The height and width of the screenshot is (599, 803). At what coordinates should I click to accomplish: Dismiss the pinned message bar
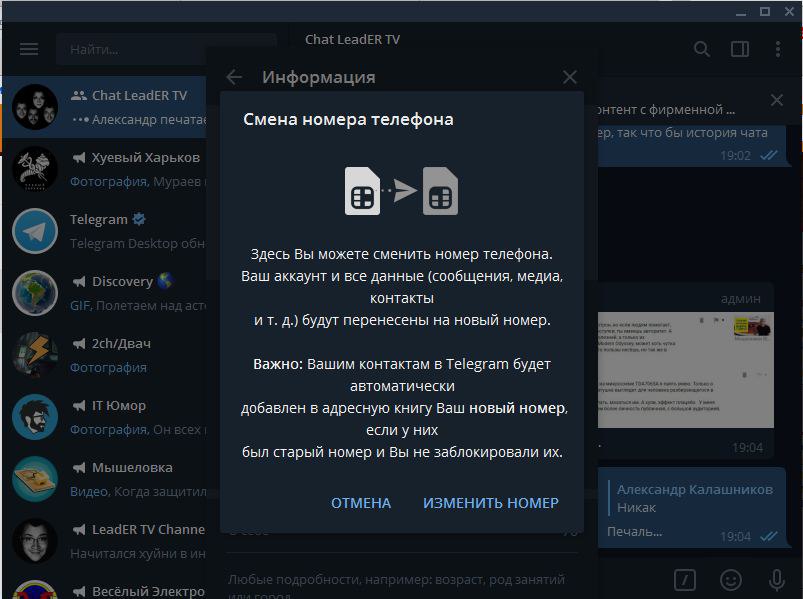tap(776, 100)
